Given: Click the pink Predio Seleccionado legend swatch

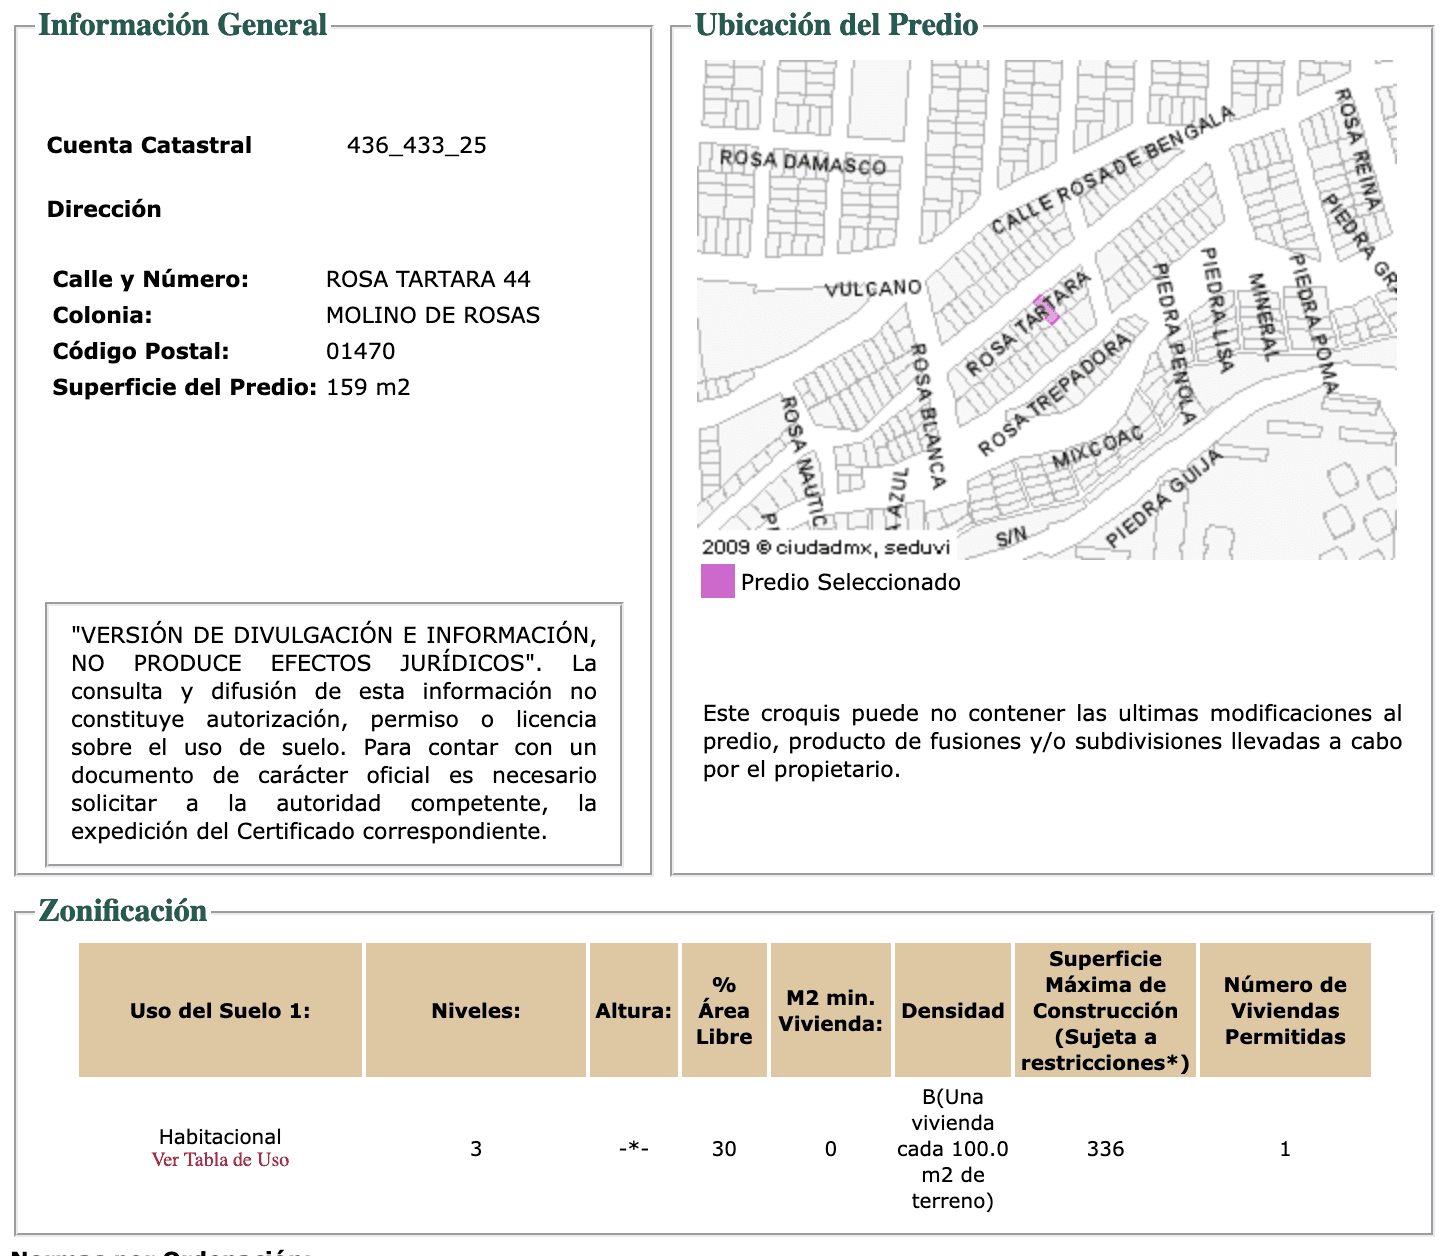Looking at the screenshot, I should point(717,582).
